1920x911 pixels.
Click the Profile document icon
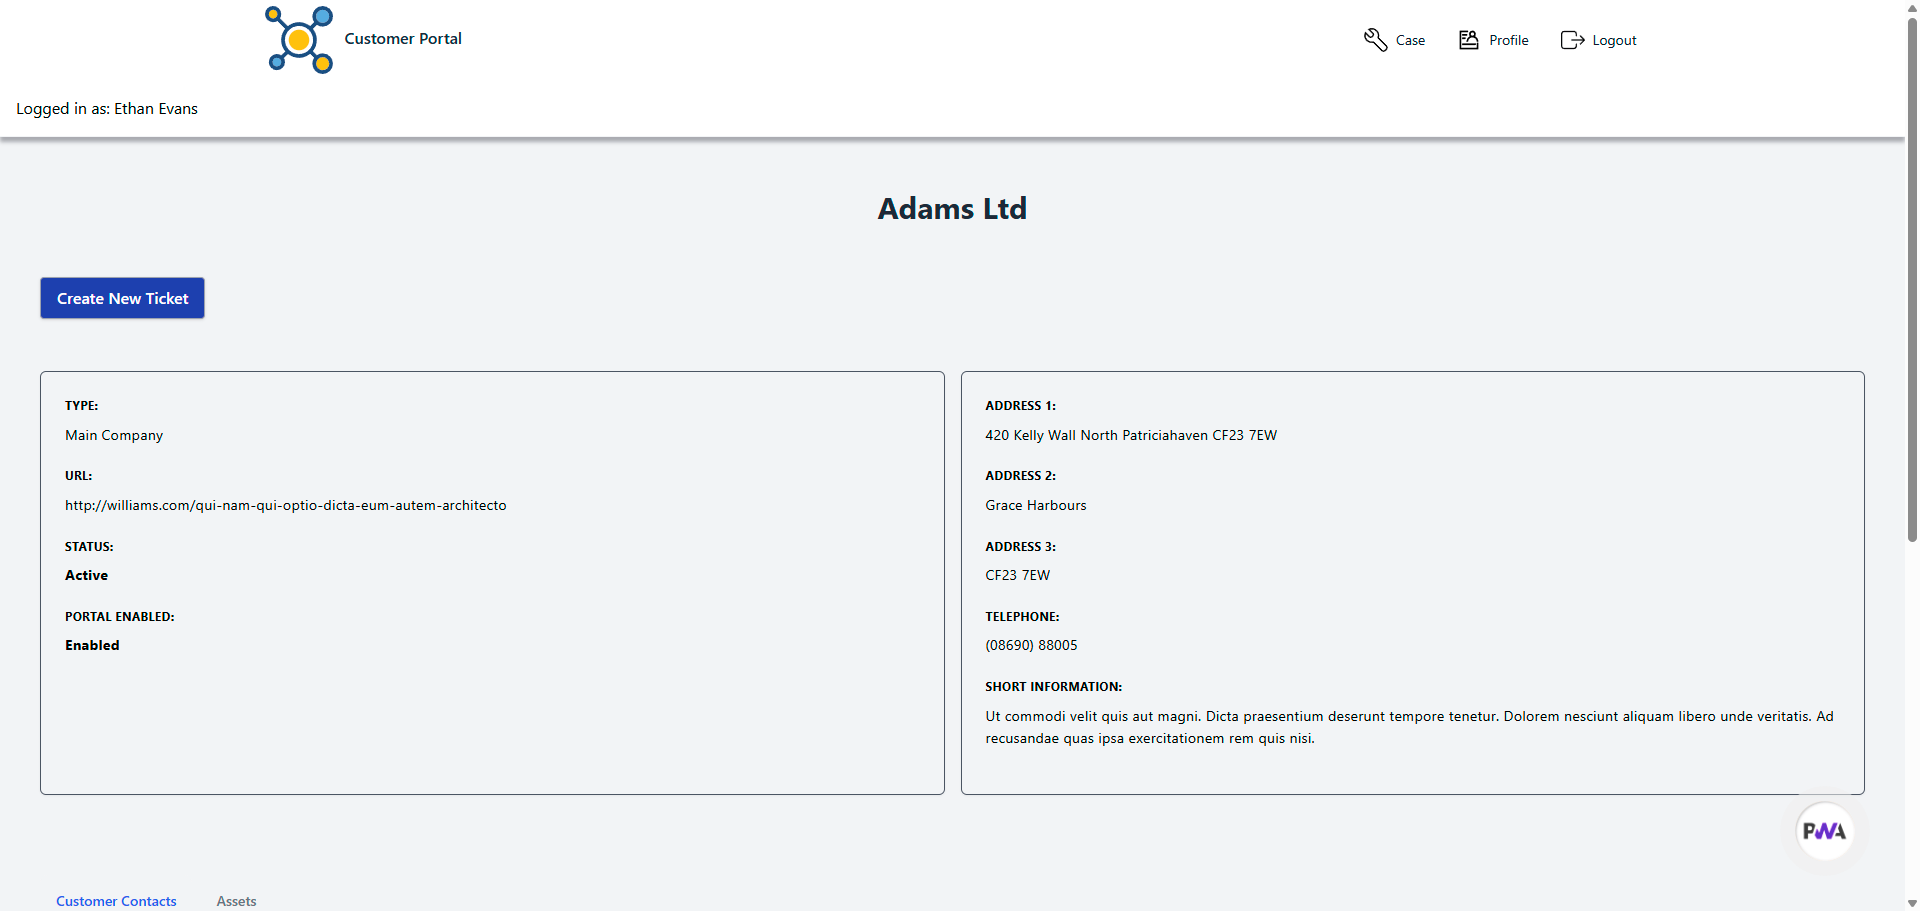pos(1468,40)
